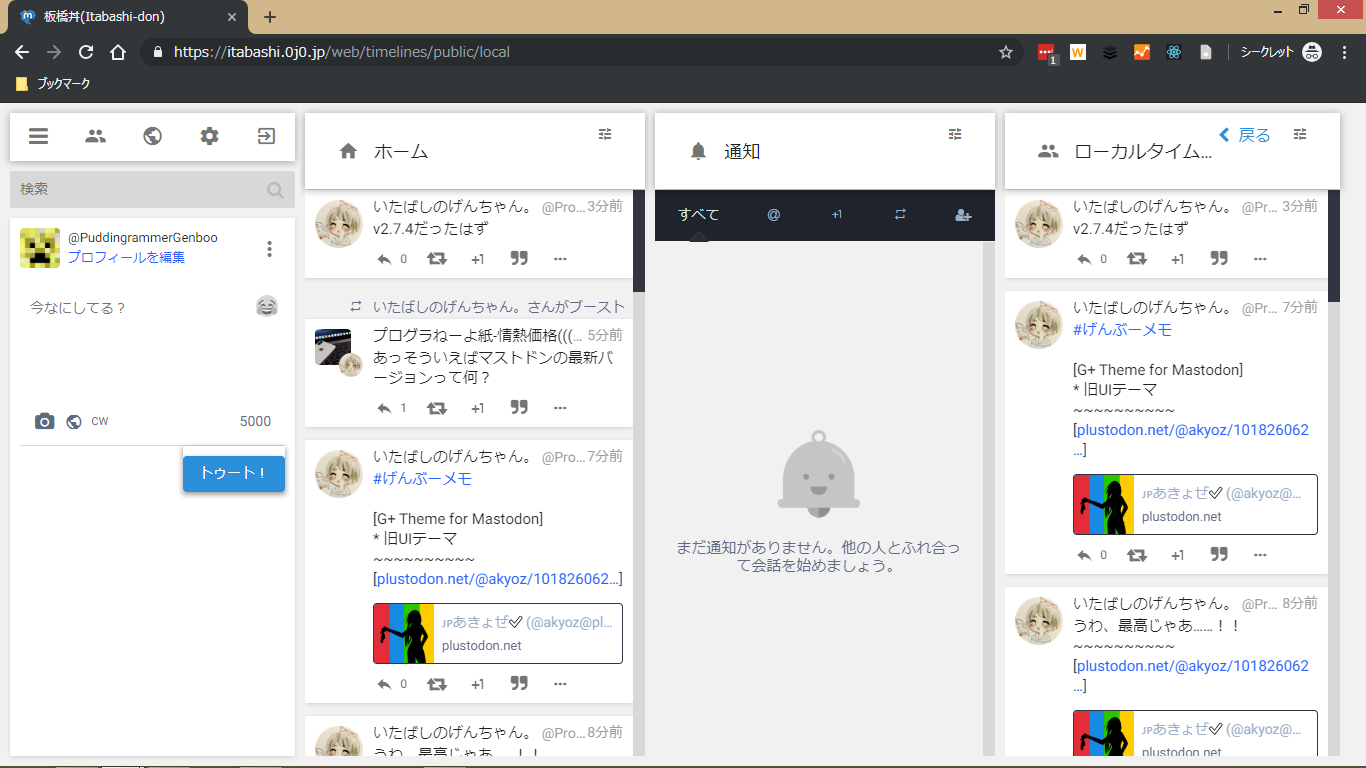The image size is (1366, 768).
Task: Expand the 通知 column settings
Action: 955,134
